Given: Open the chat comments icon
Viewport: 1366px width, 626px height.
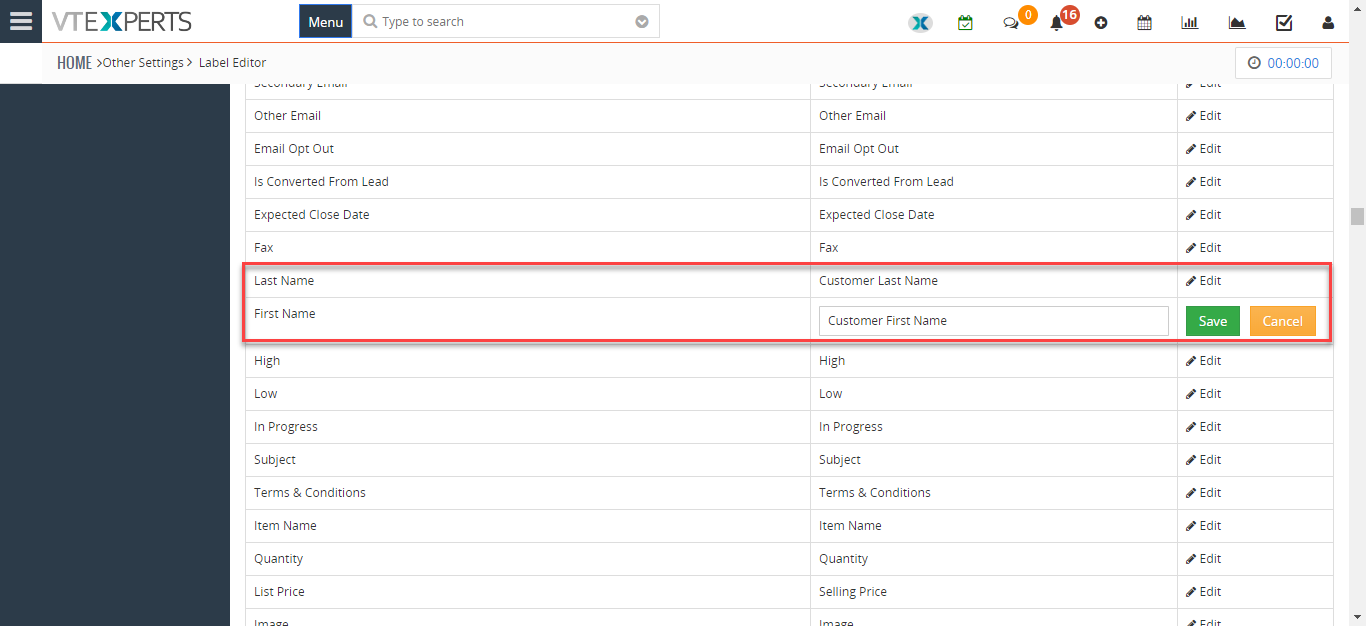Looking at the screenshot, I should 1011,23.
